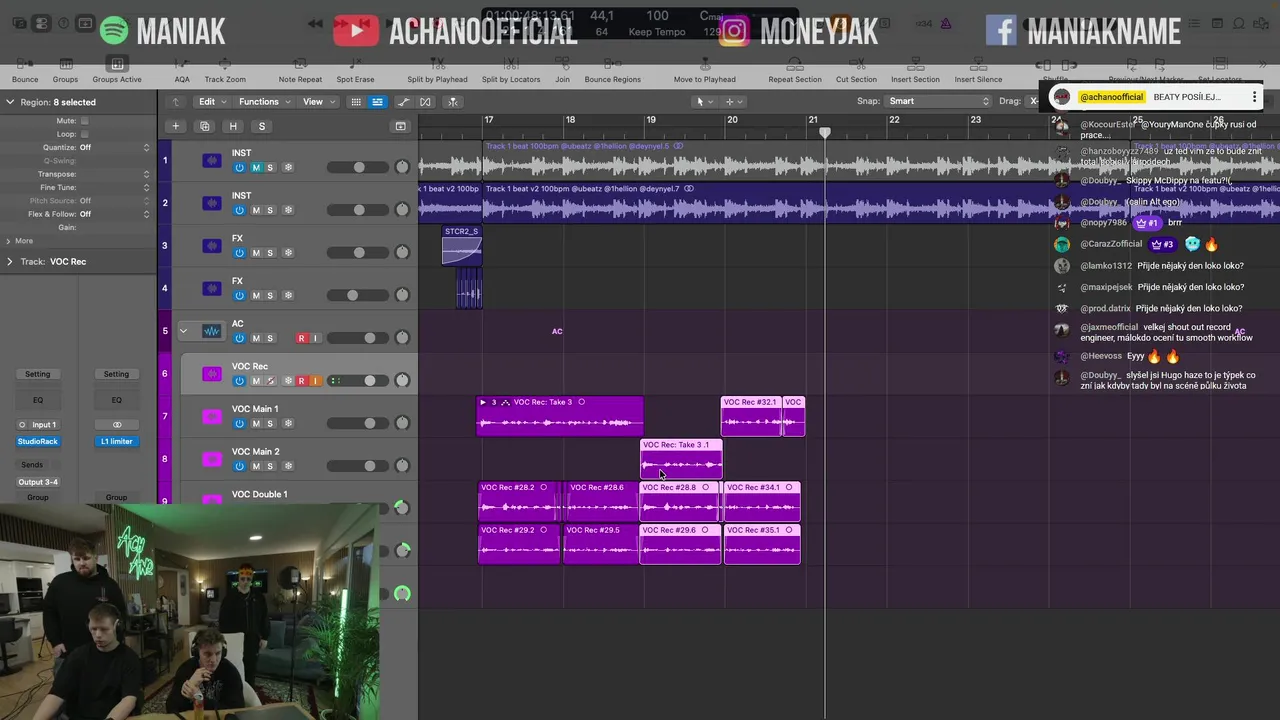Open the pointer tool dropdown
Image resolution: width=1280 pixels, height=720 pixels.
[703, 101]
